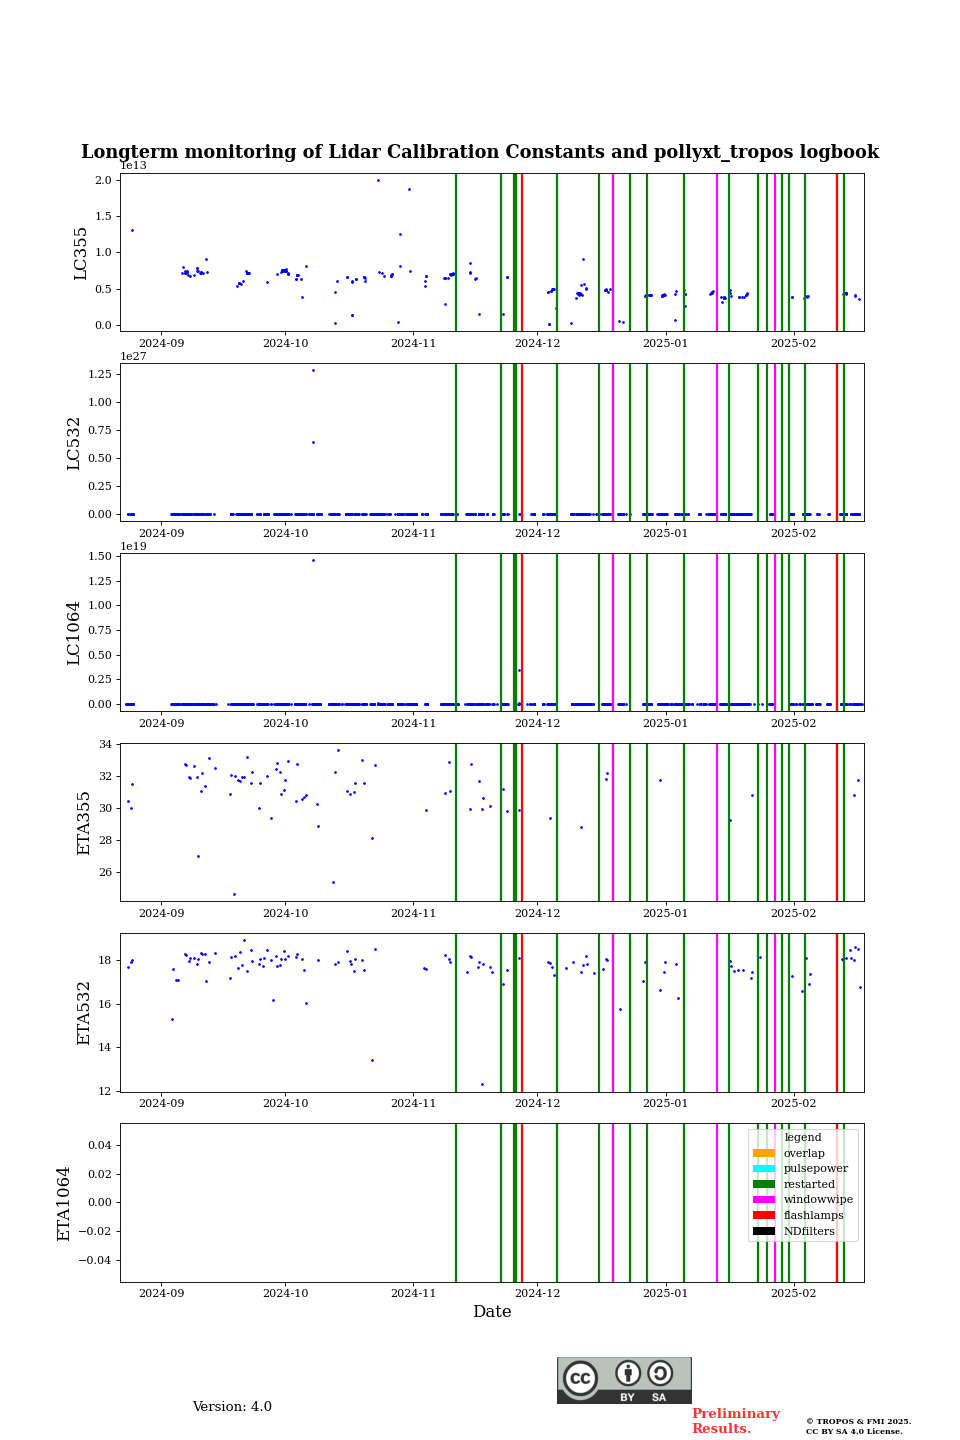Click the 2024-12 tick label under Date axis
The width and height of the screenshot is (960, 1440).
pos(537,1293)
